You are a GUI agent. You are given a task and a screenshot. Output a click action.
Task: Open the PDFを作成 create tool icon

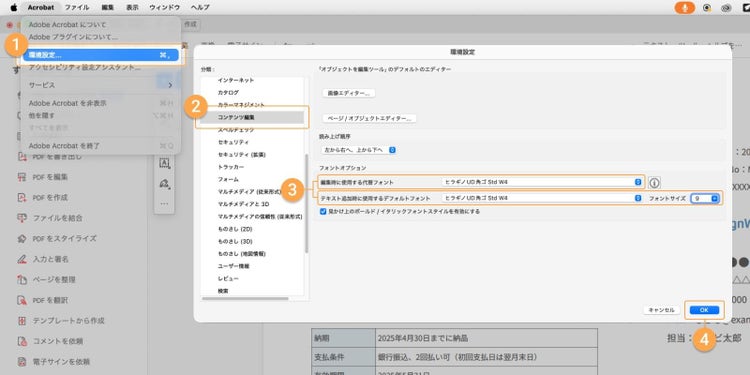[21, 198]
